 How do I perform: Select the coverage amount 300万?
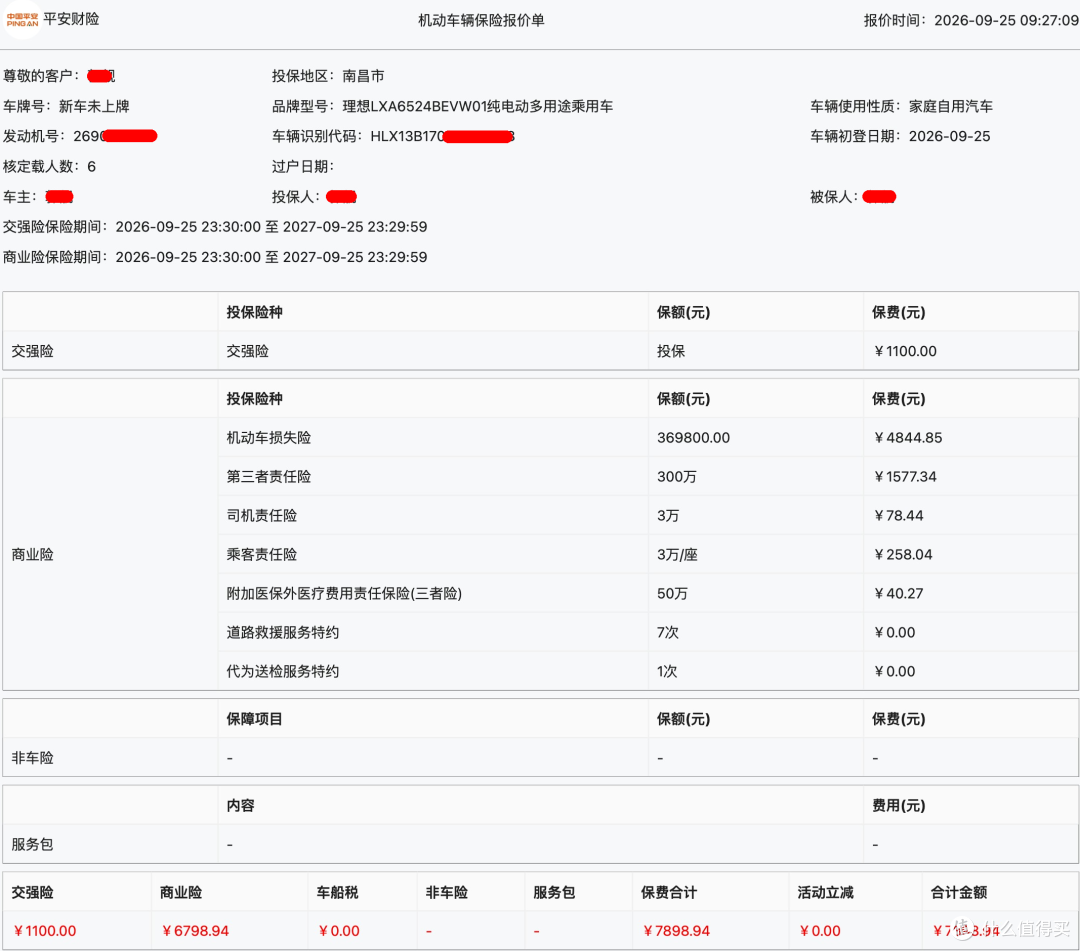click(x=676, y=477)
